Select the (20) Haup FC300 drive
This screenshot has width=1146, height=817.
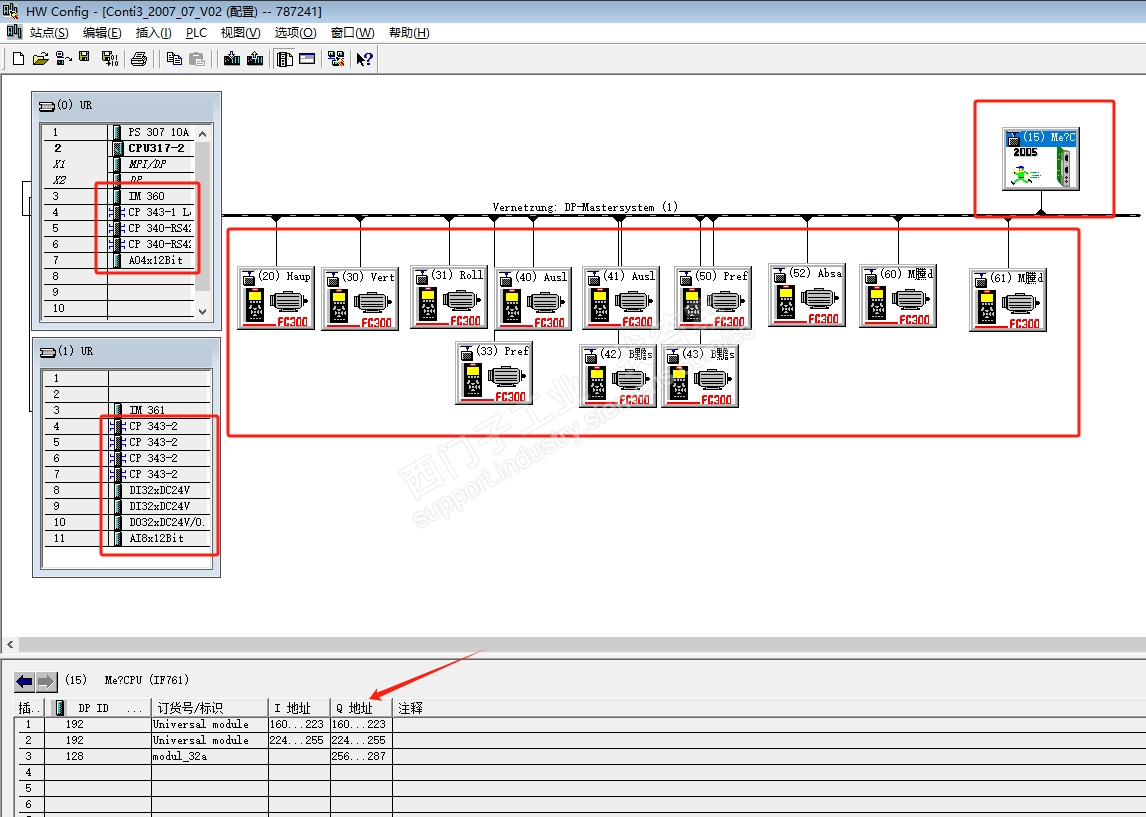(276, 298)
